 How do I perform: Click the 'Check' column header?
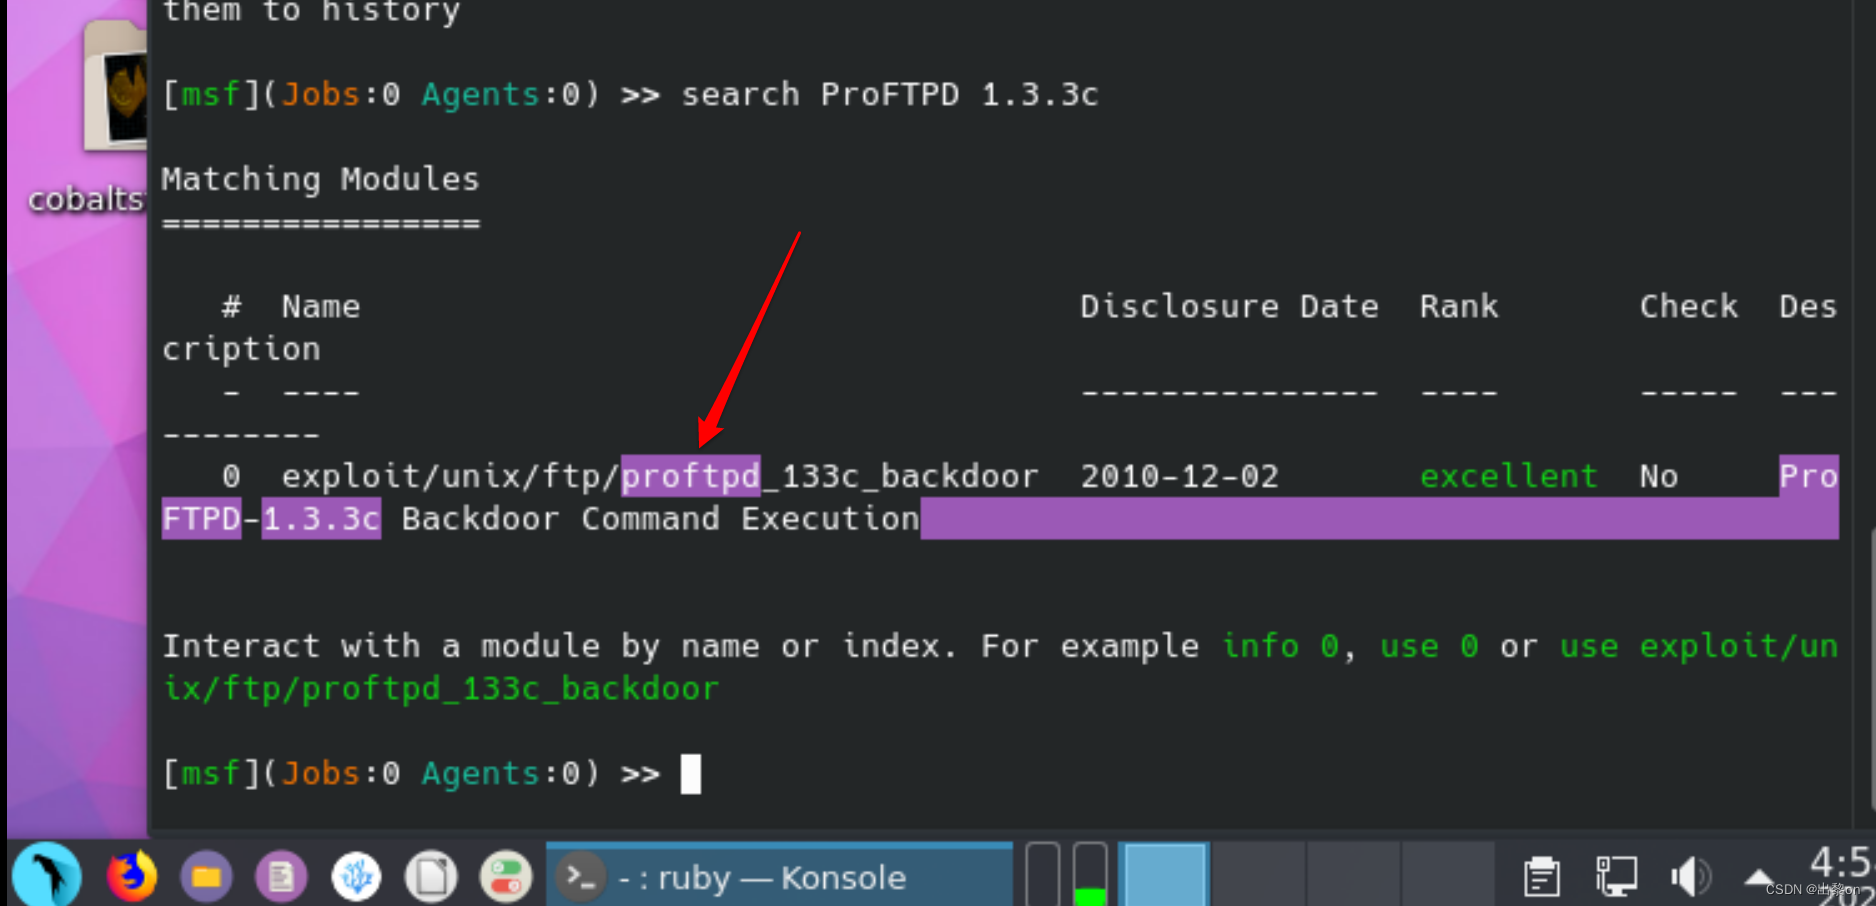[x=1689, y=306]
